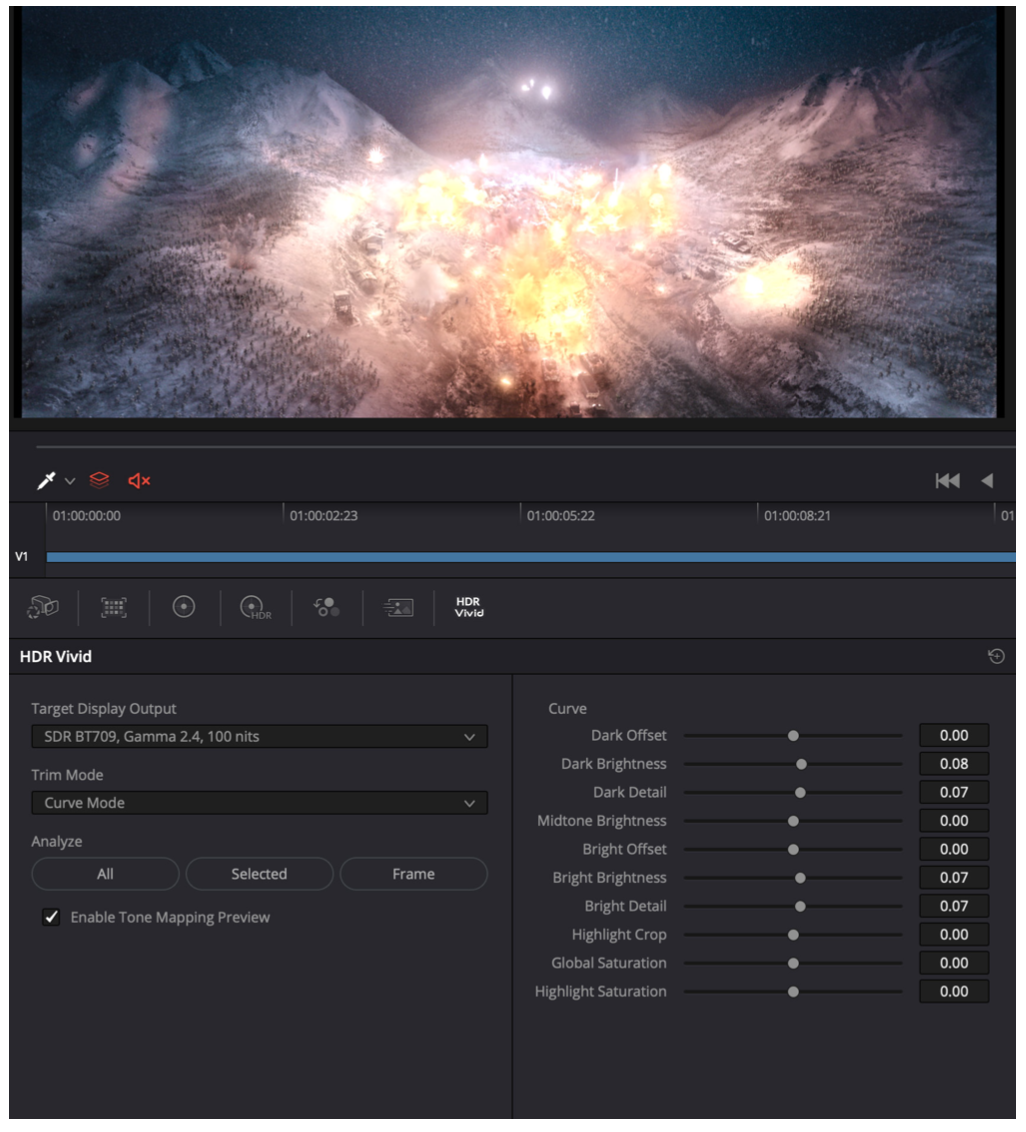Open the Color Match palette icon
Screen dimensions: 1026x1132
coord(113,607)
